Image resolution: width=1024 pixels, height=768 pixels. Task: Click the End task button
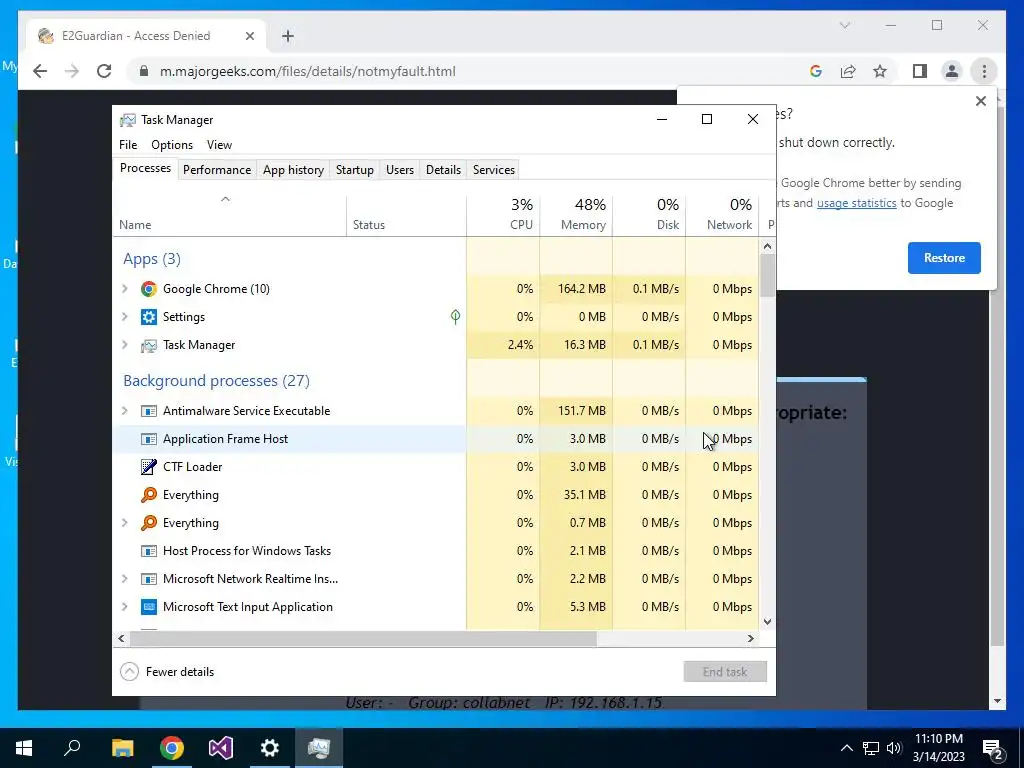(725, 672)
